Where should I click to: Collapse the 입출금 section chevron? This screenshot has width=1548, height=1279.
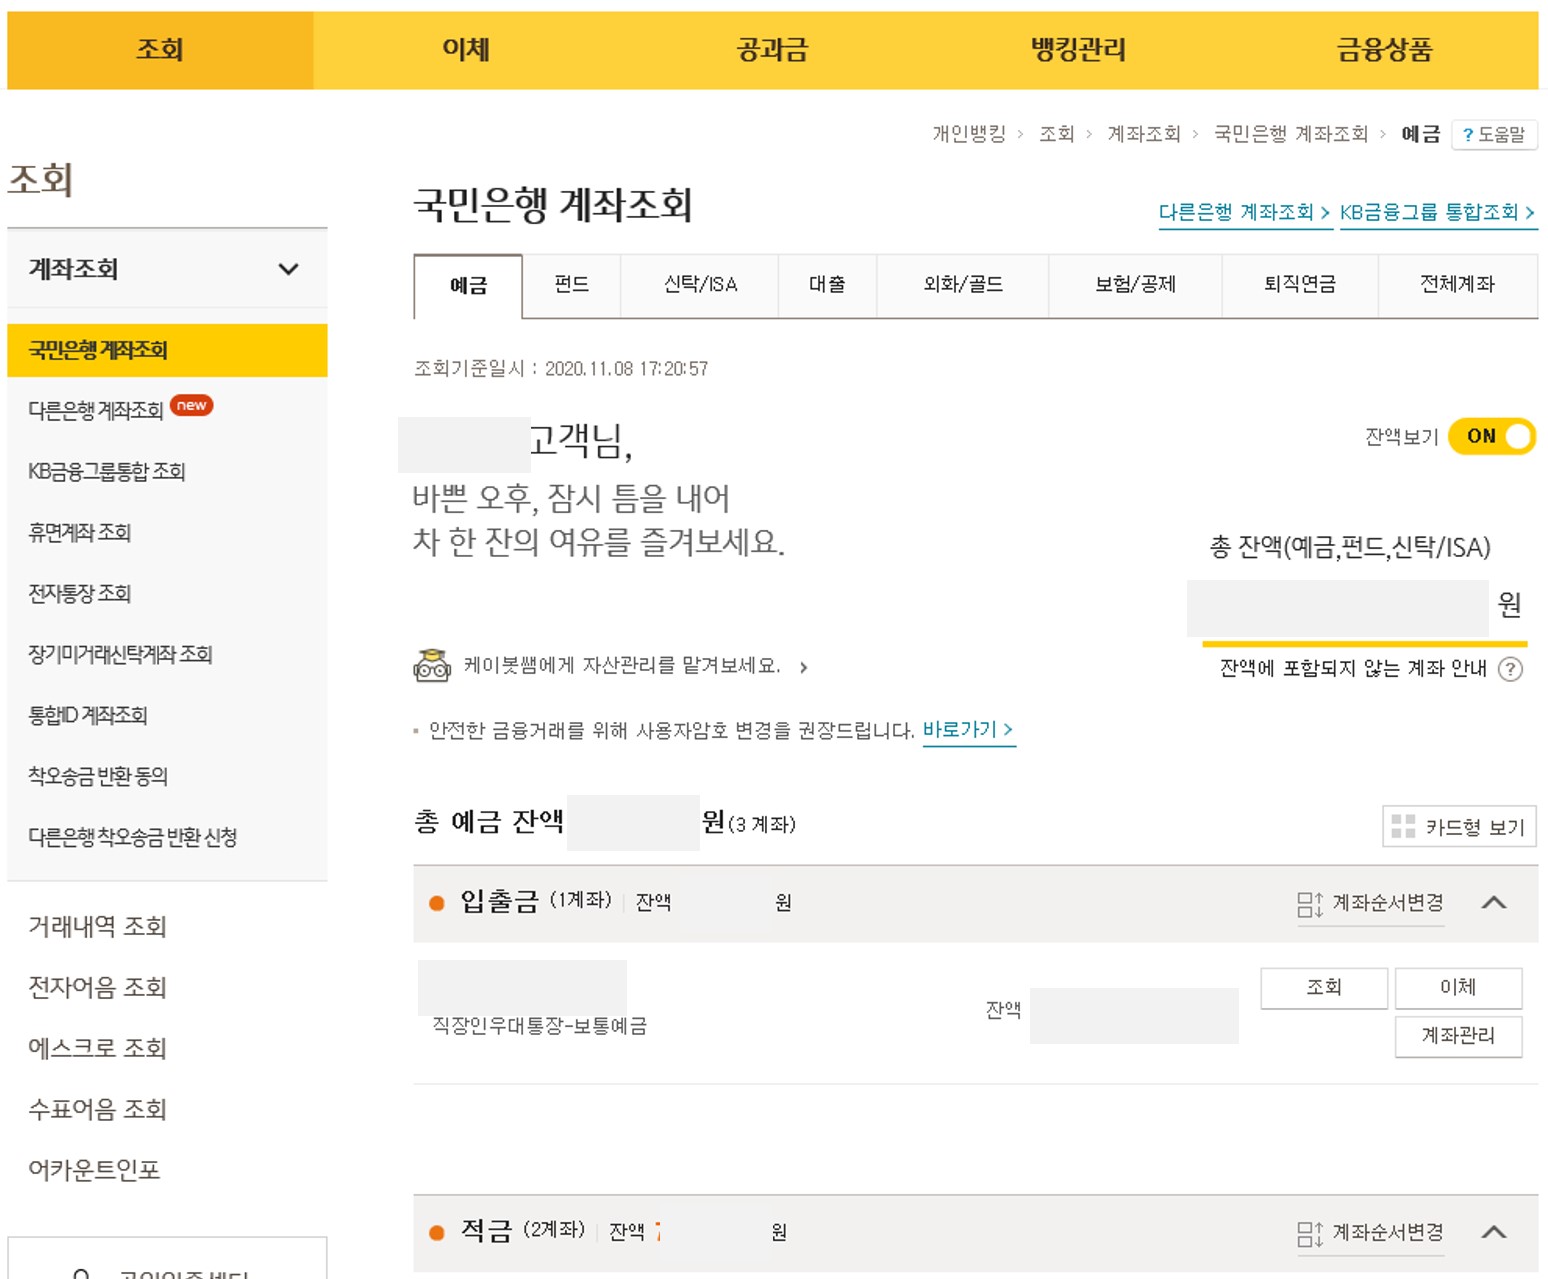[x=1494, y=903]
